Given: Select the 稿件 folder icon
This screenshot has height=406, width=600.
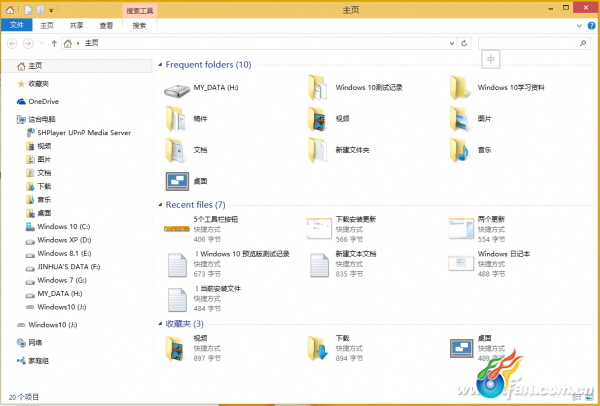Looking at the screenshot, I should (x=176, y=119).
